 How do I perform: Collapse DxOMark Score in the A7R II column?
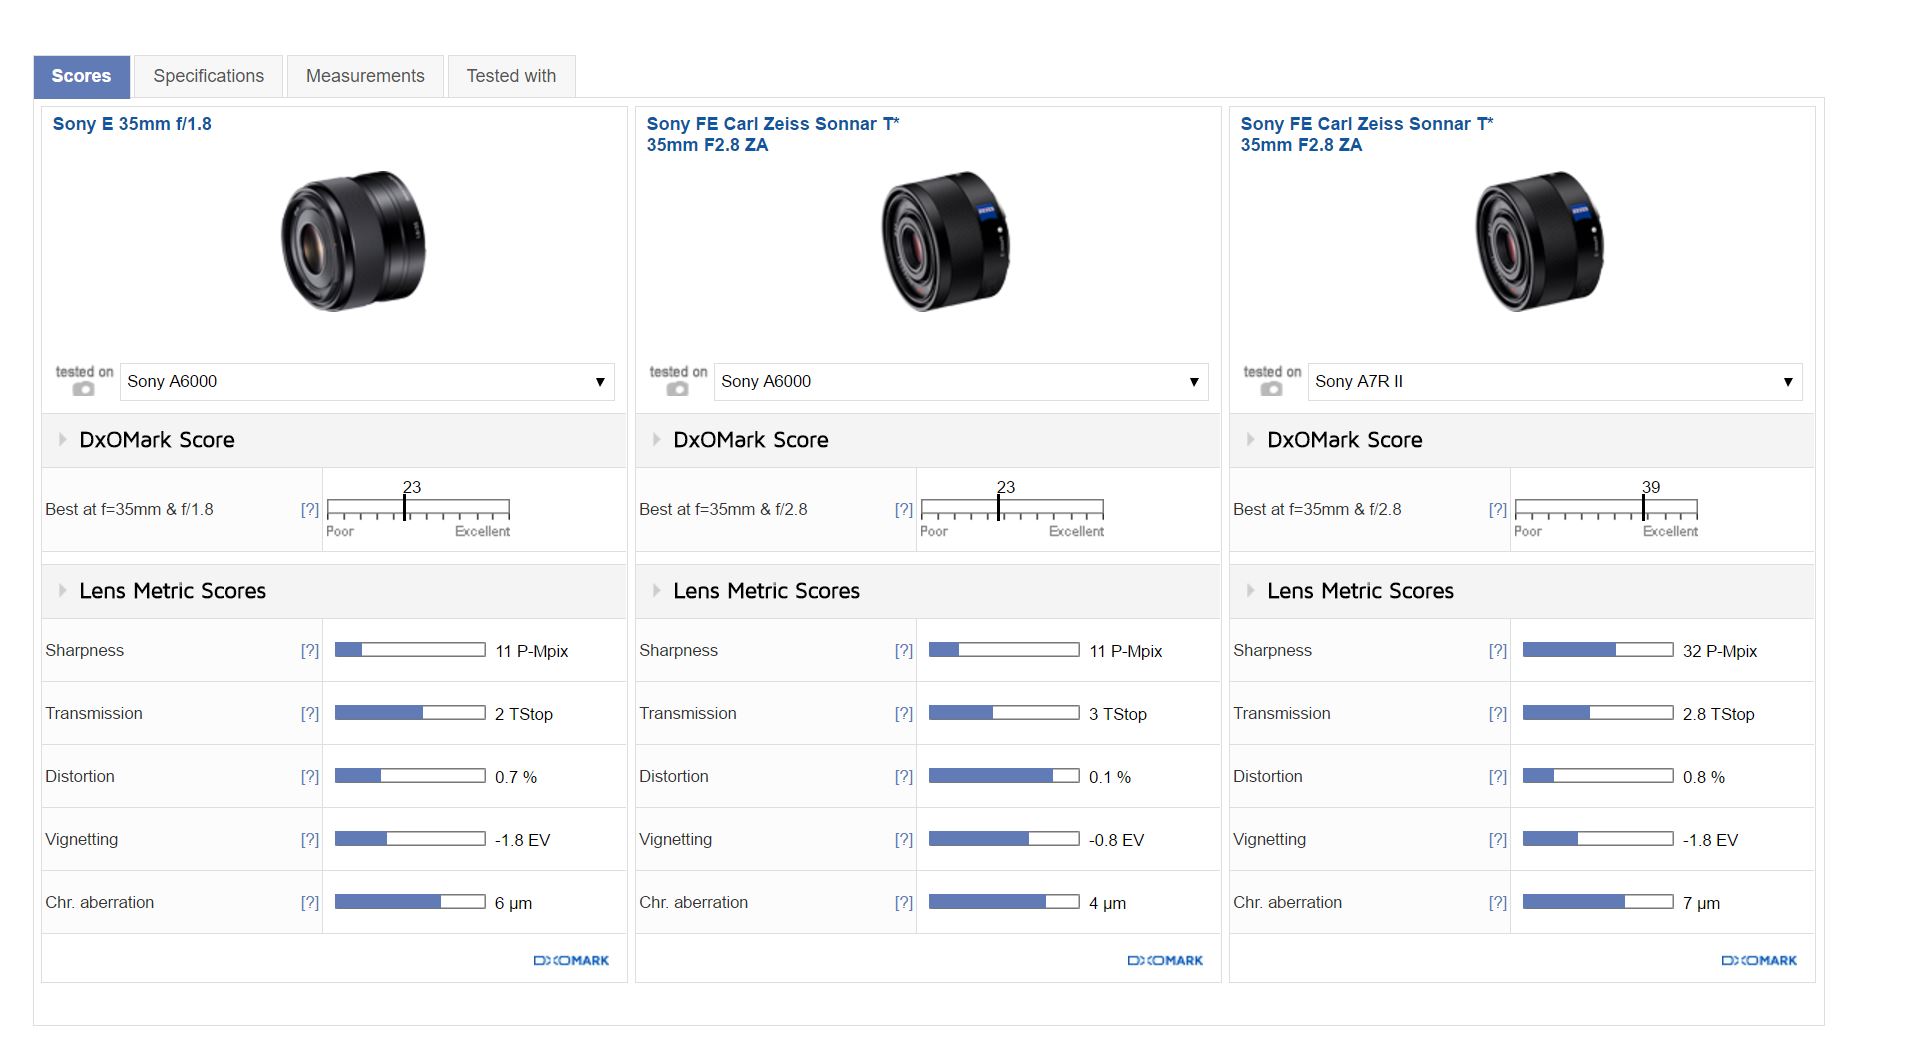coord(1250,440)
